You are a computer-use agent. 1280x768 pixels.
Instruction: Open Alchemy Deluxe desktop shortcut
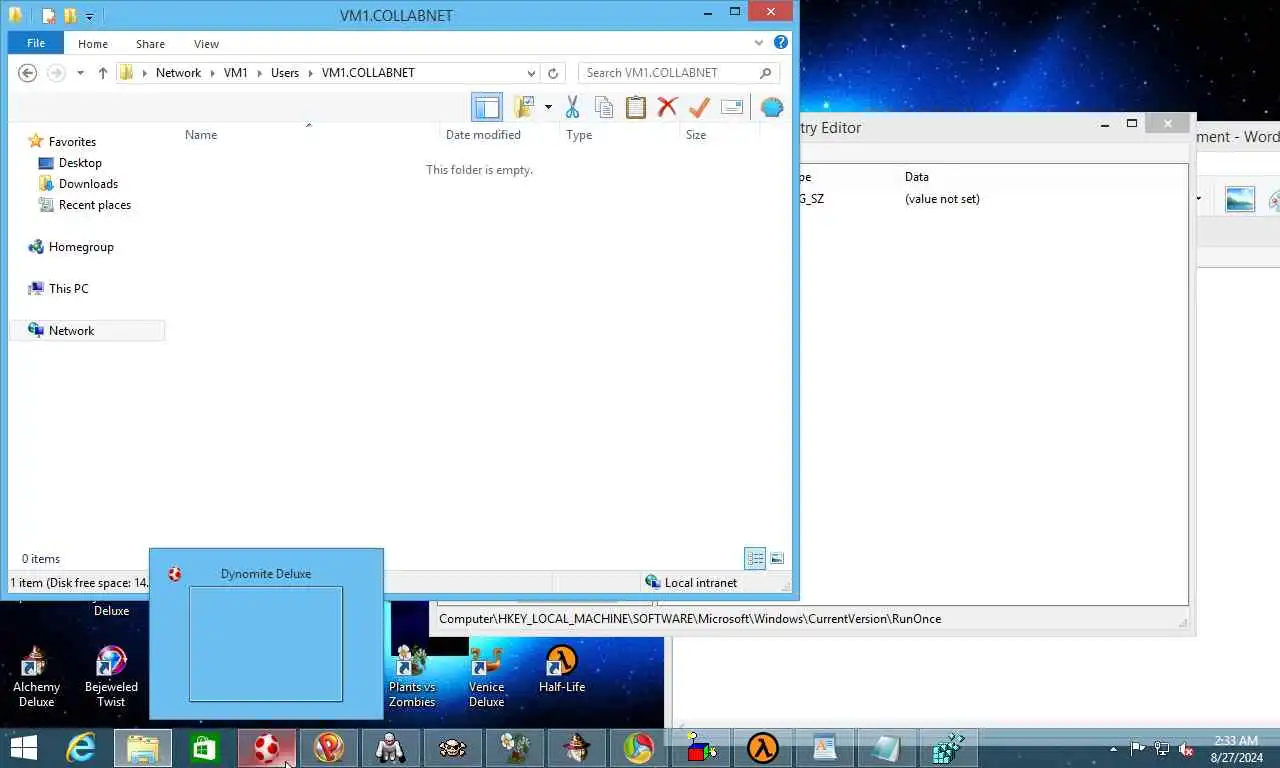coord(36,676)
